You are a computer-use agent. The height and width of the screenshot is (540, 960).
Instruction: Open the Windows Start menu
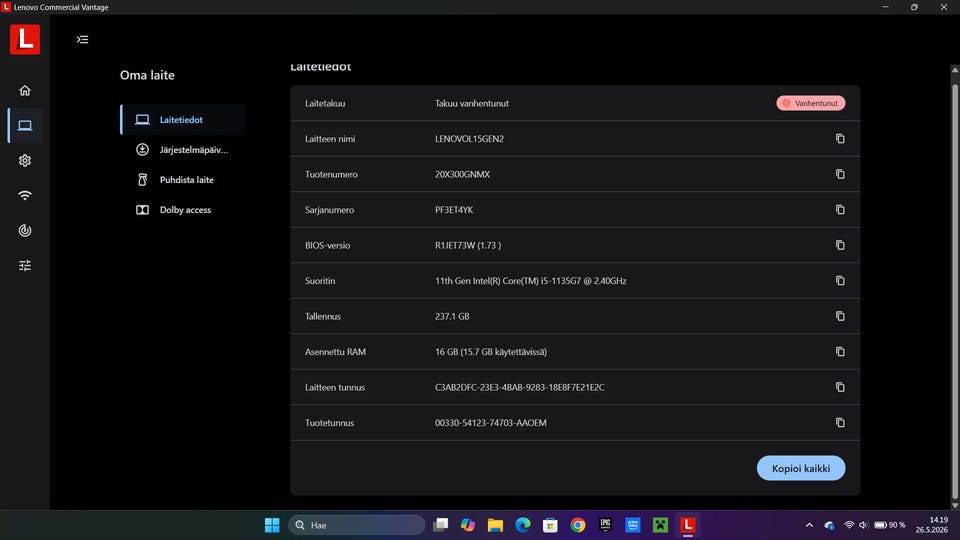point(272,525)
